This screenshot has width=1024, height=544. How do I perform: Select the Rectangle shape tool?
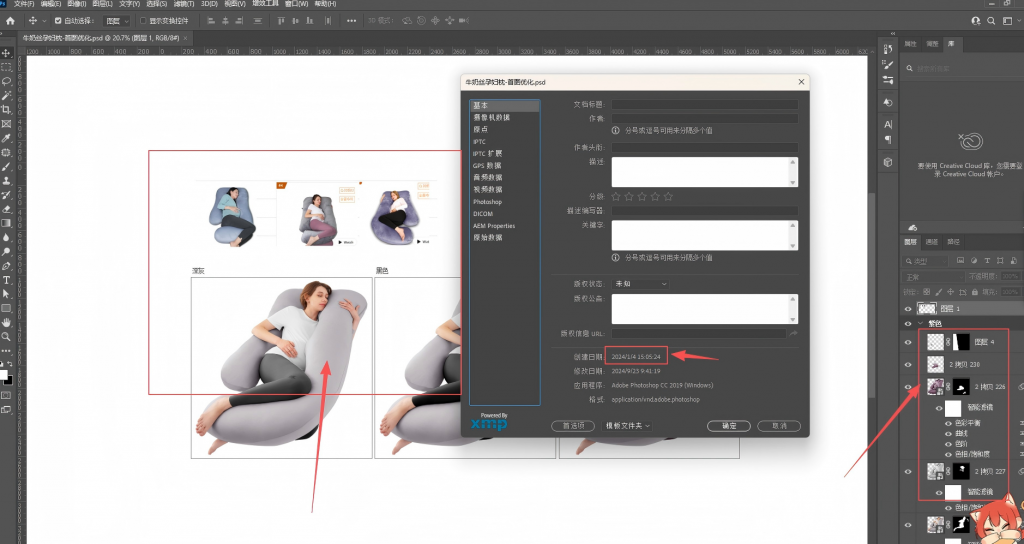coord(7,308)
